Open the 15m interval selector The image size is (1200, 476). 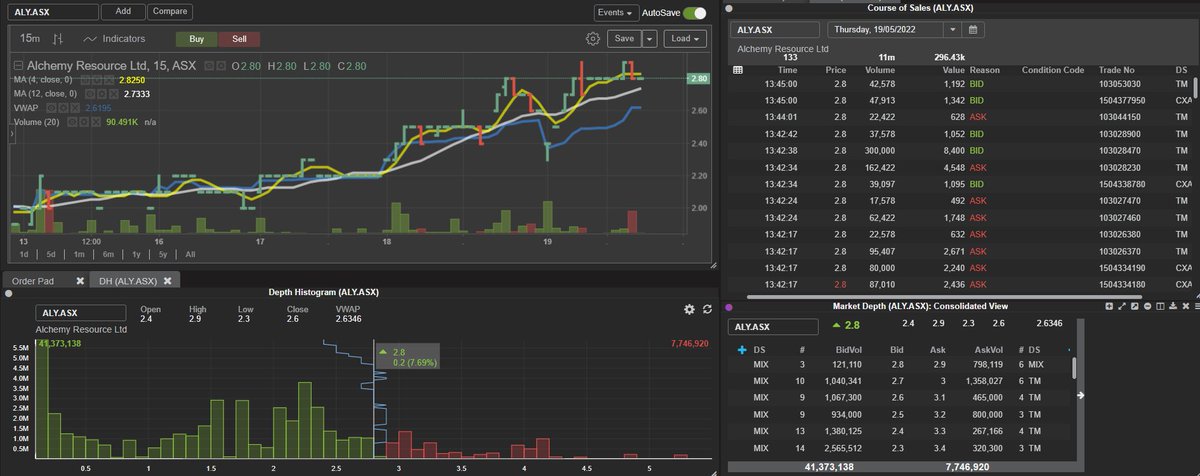[30, 39]
